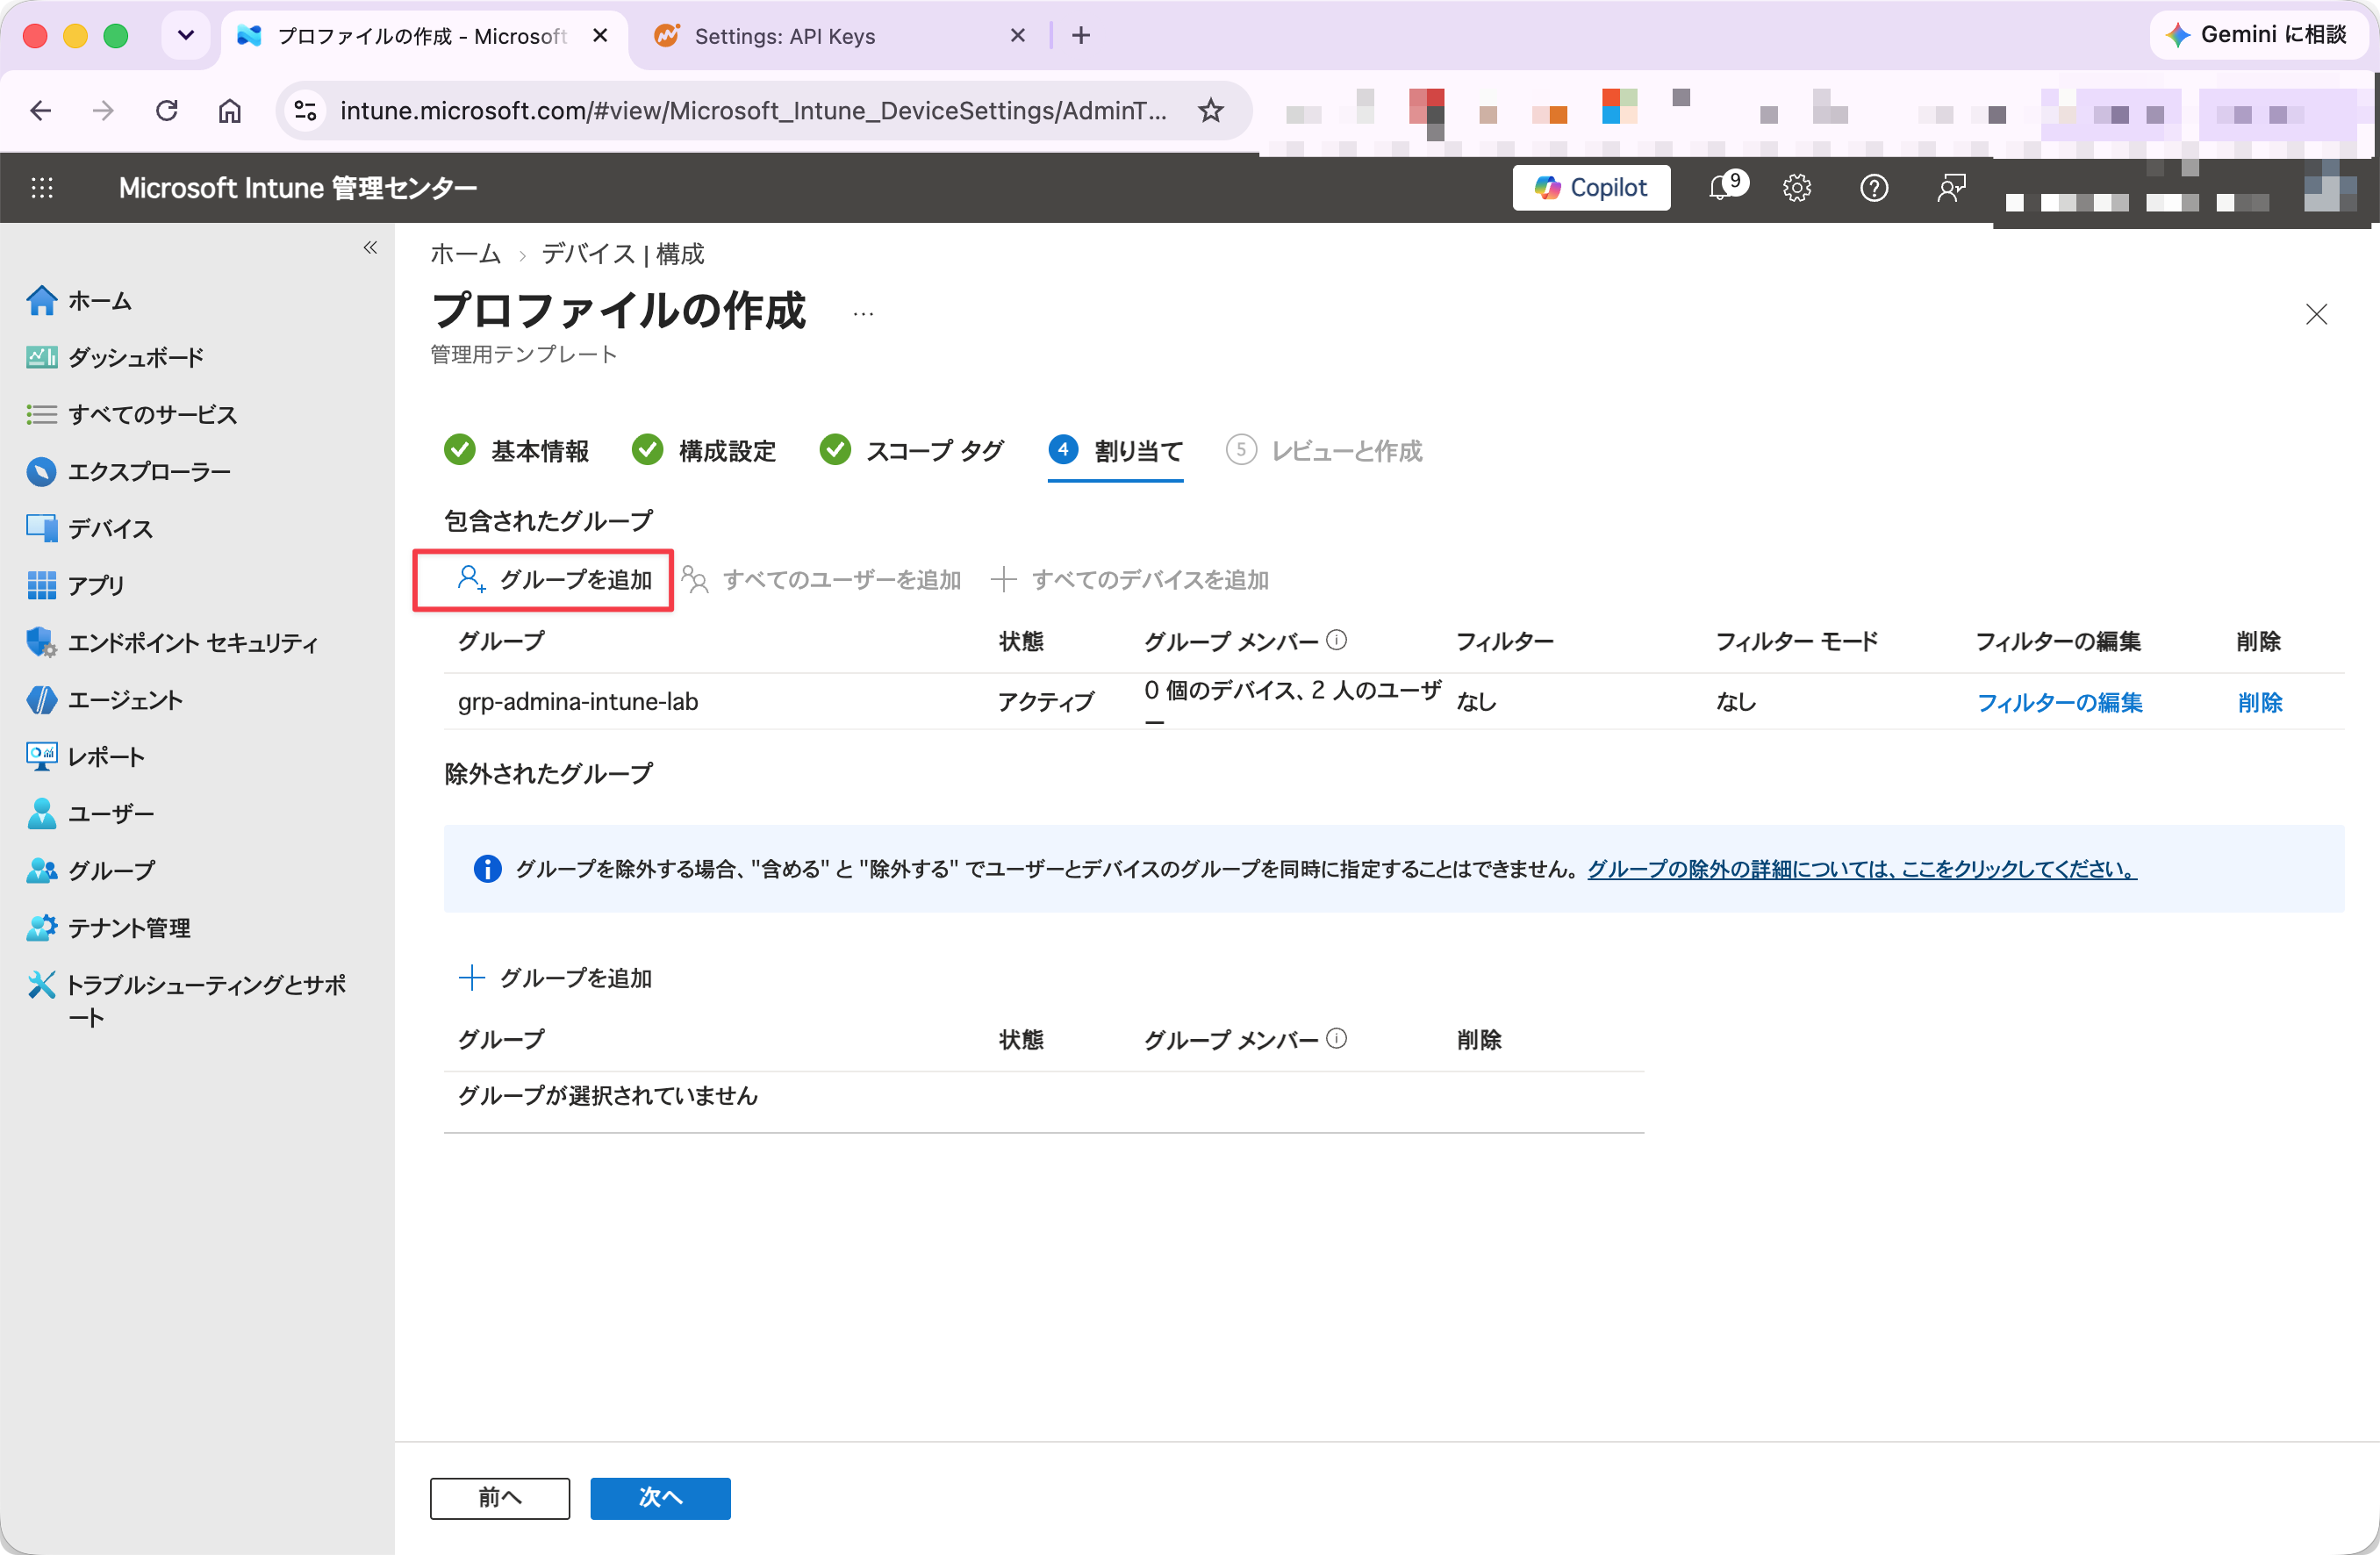Open the グループの除外の詳細 link

click(x=1861, y=868)
